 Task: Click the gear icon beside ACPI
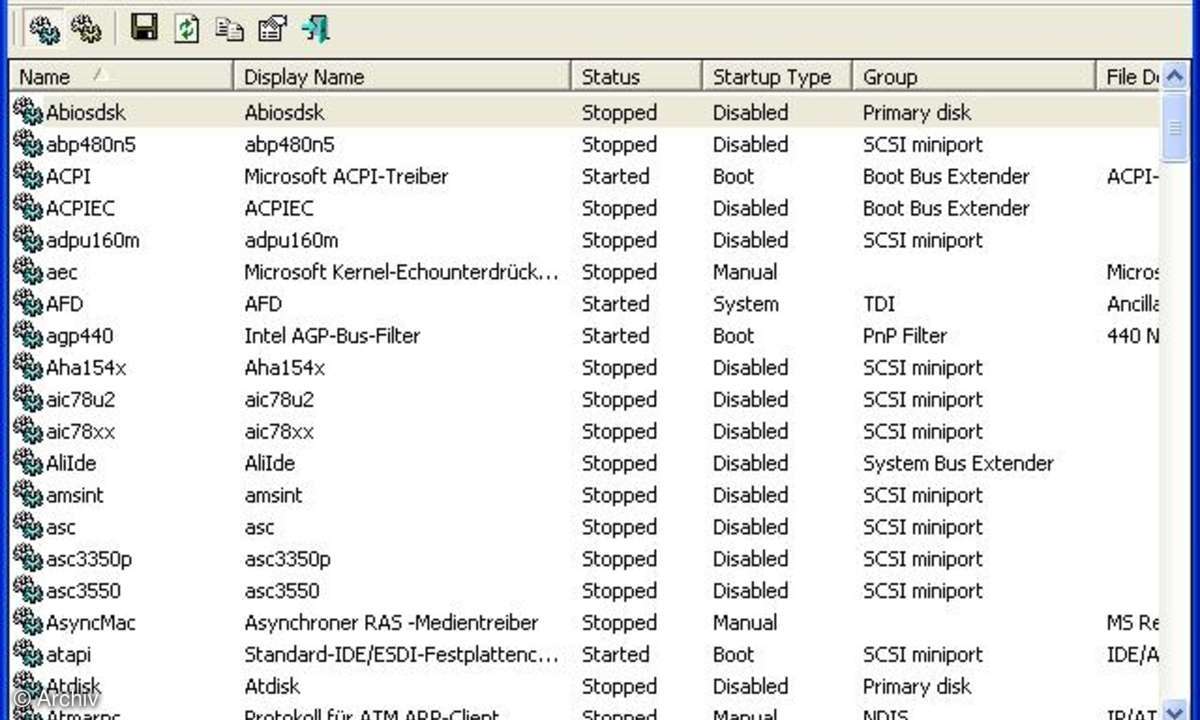(27, 176)
